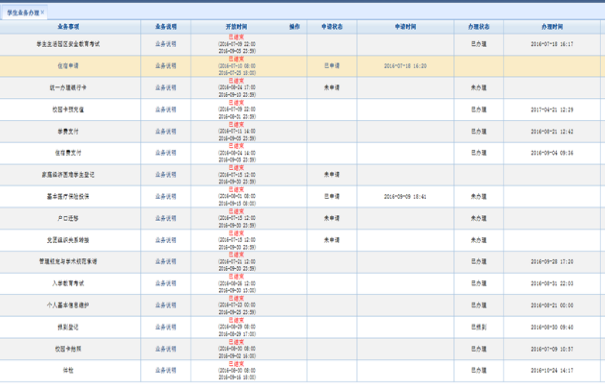The height and width of the screenshot is (389, 605).
Task: Select the 个人基本信息维护 row name
Action: click(68, 305)
